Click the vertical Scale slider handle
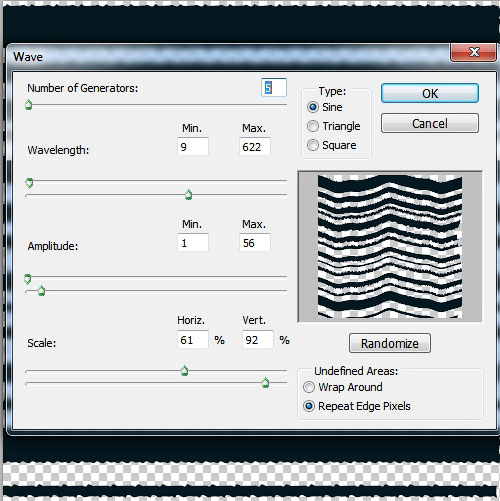This screenshot has height=501, width=500. pos(265,383)
